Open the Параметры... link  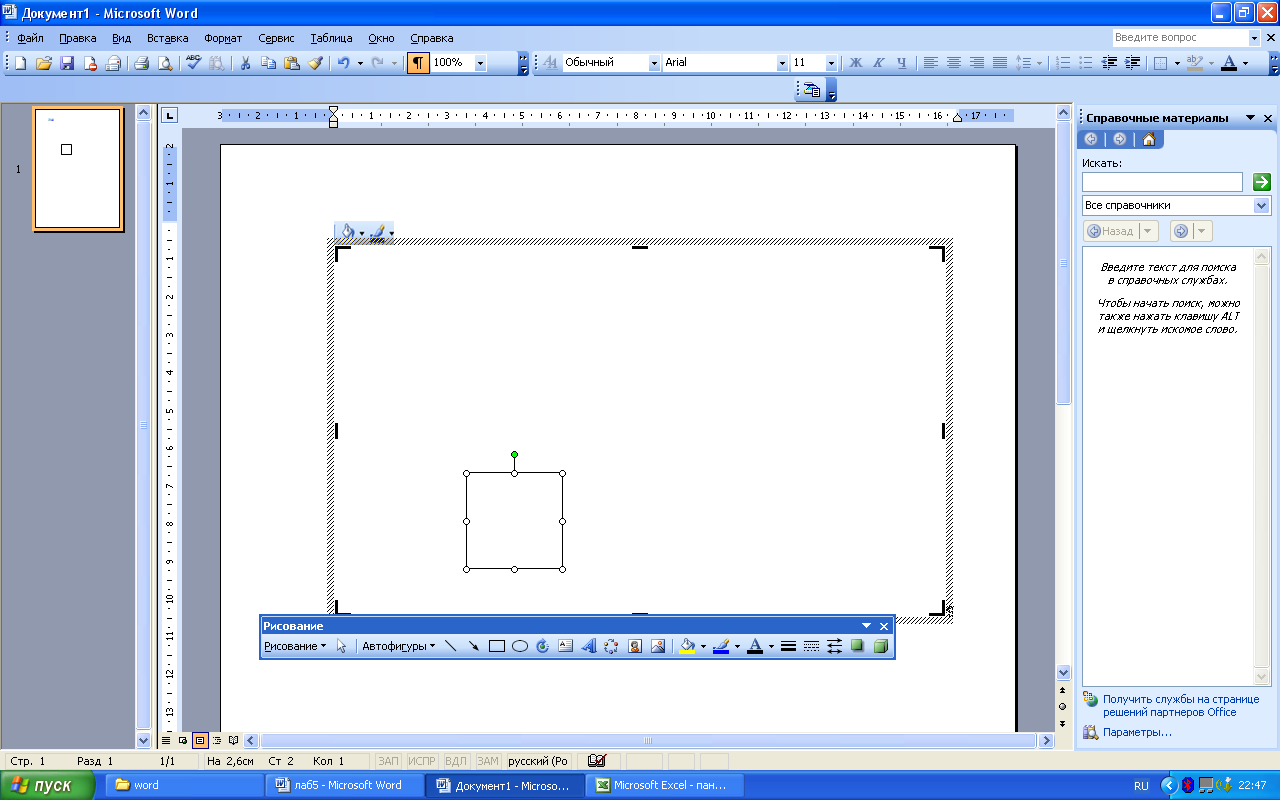pyautogui.click(x=1137, y=732)
